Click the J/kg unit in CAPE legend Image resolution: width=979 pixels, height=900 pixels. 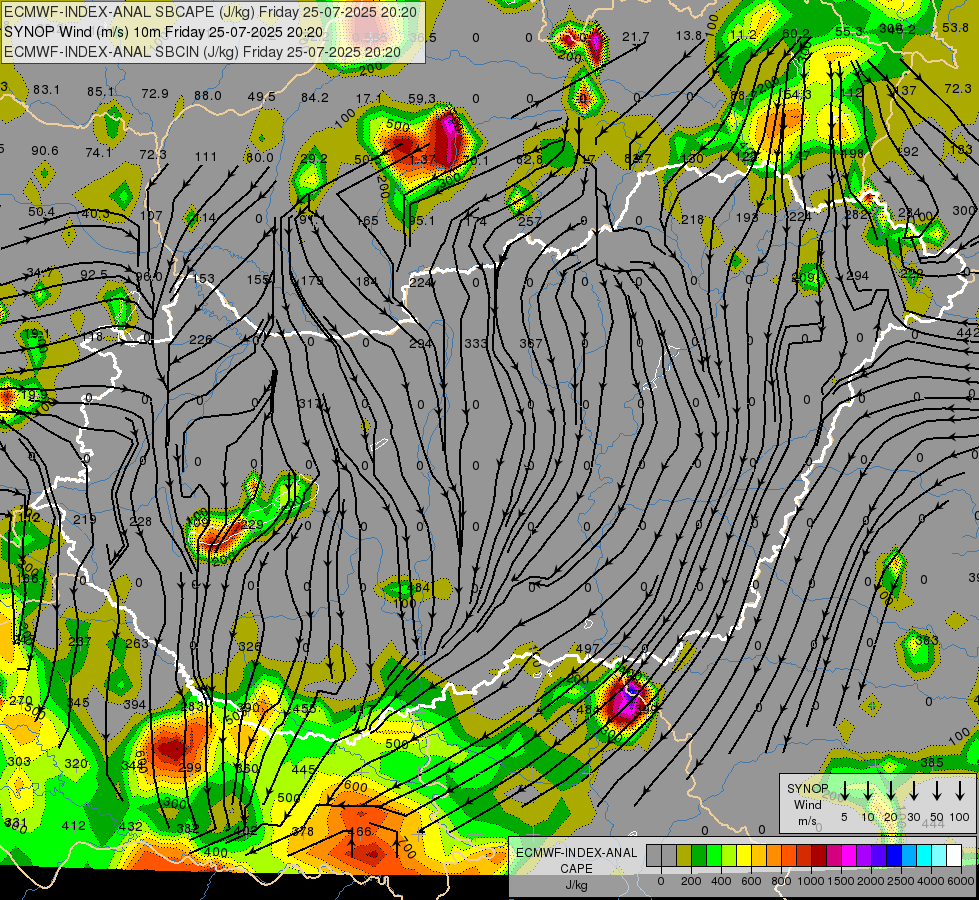(x=576, y=885)
